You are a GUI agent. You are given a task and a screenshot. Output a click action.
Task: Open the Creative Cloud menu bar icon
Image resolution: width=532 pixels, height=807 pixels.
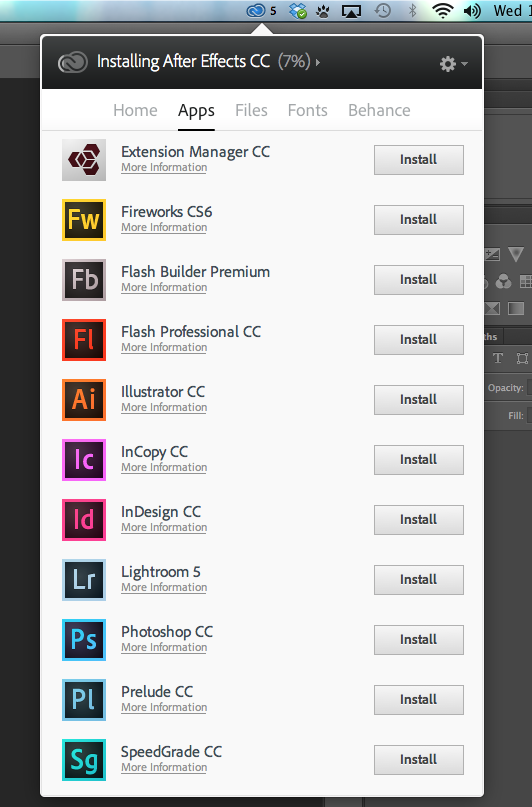pos(256,10)
